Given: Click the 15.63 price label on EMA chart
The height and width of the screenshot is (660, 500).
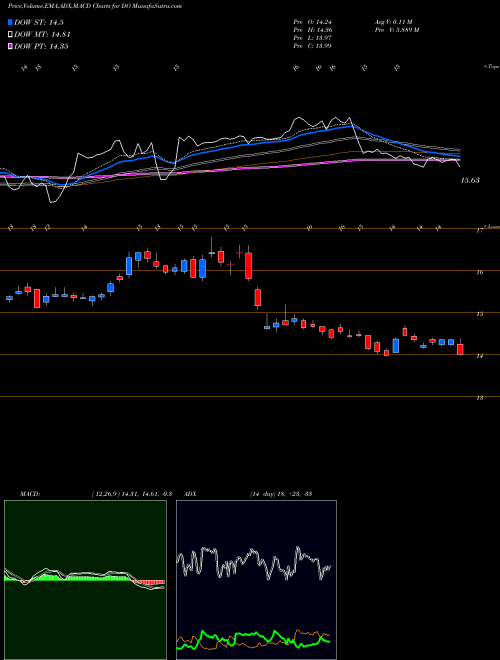Looking at the screenshot, I should pos(470,180).
